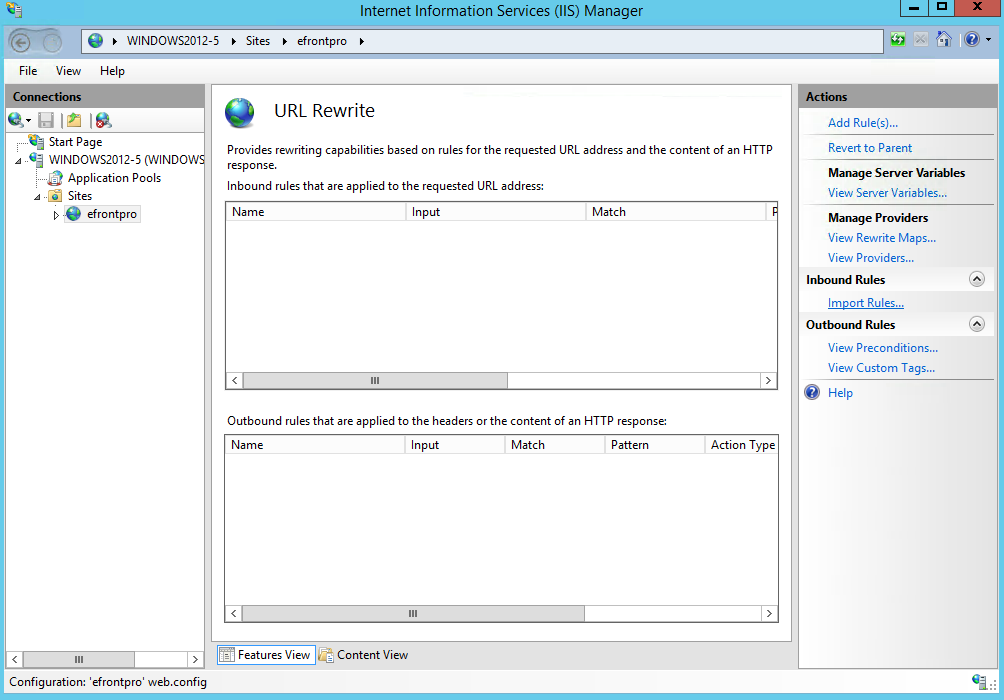Click the inbound rules horizontal scrollbar right arrow
Viewport: 1004px width, 700px height.
pos(768,381)
